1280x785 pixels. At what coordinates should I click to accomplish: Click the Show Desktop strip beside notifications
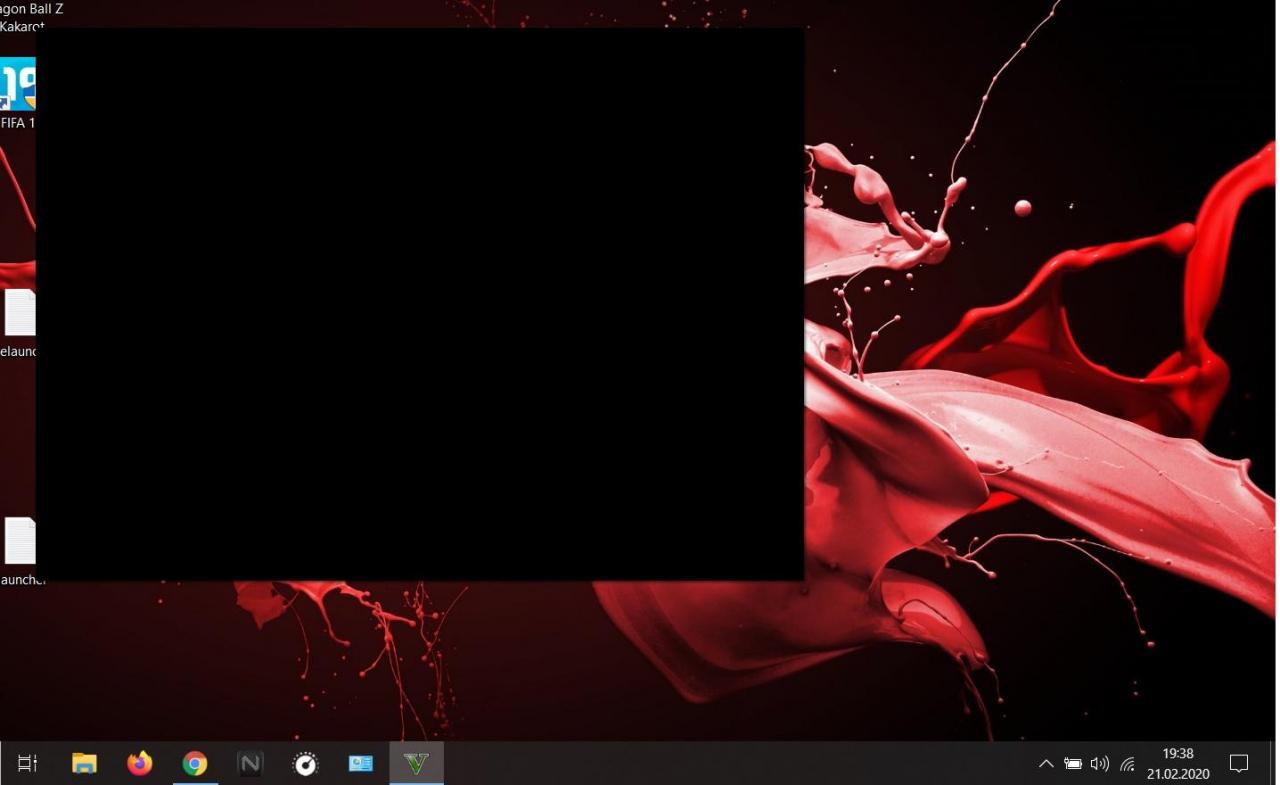point(1277,764)
